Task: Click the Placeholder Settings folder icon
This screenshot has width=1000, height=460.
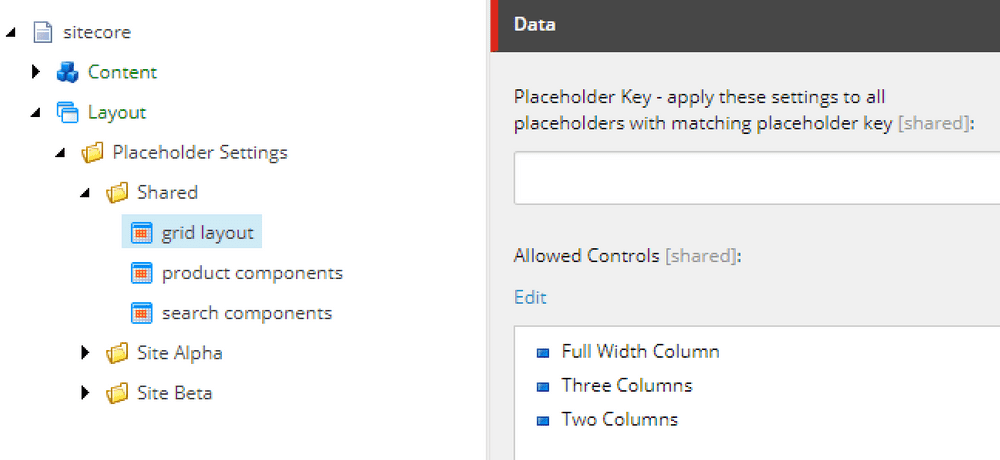Action: 92,153
